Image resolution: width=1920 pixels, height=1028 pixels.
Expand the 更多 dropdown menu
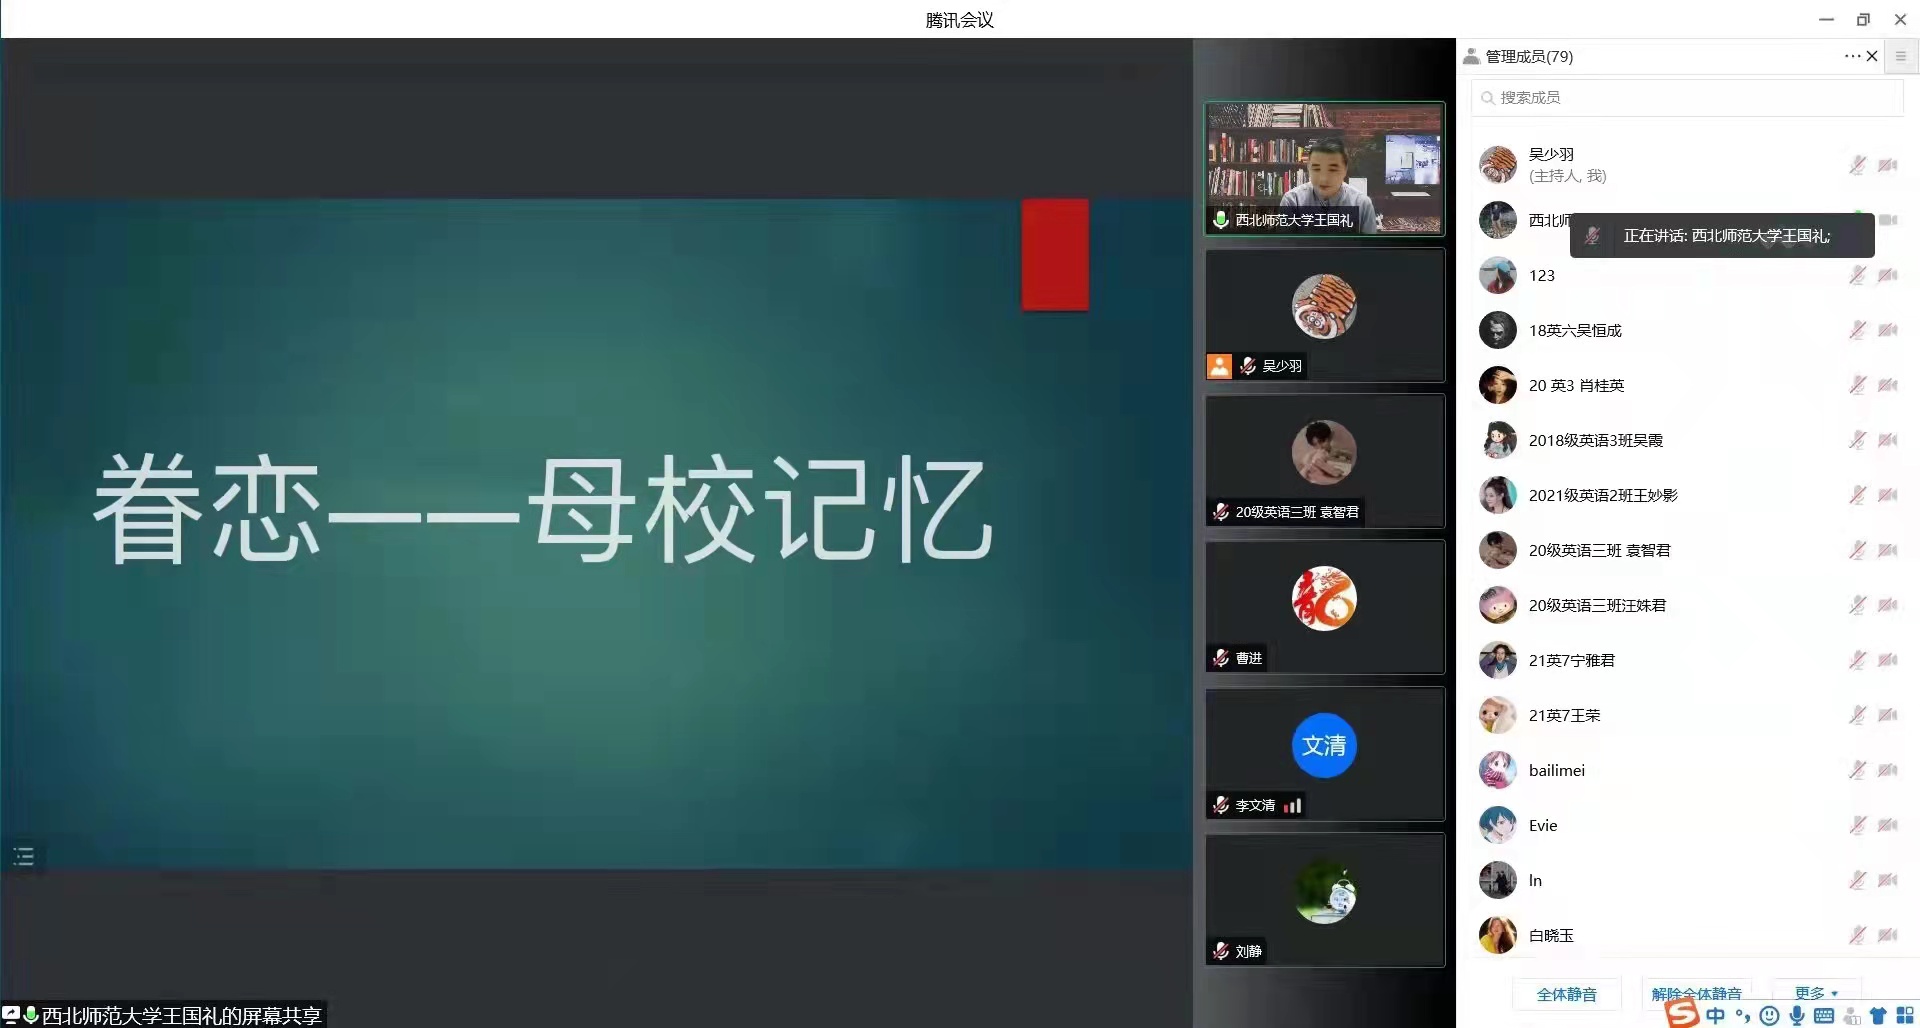coord(1816,993)
